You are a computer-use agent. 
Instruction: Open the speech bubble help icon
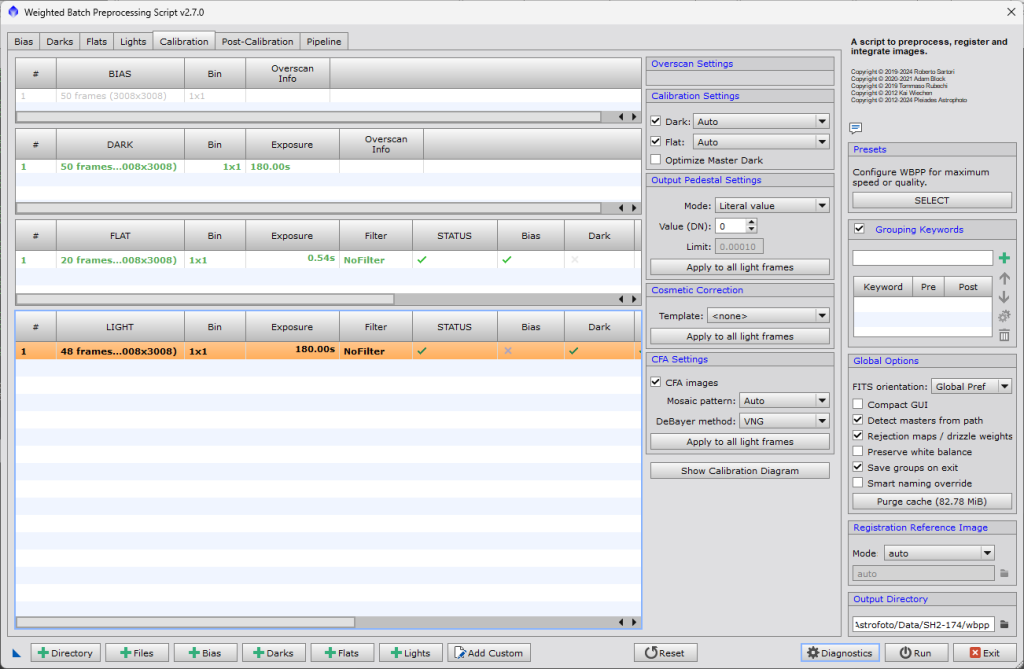pyautogui.click(x=856, y=127)
